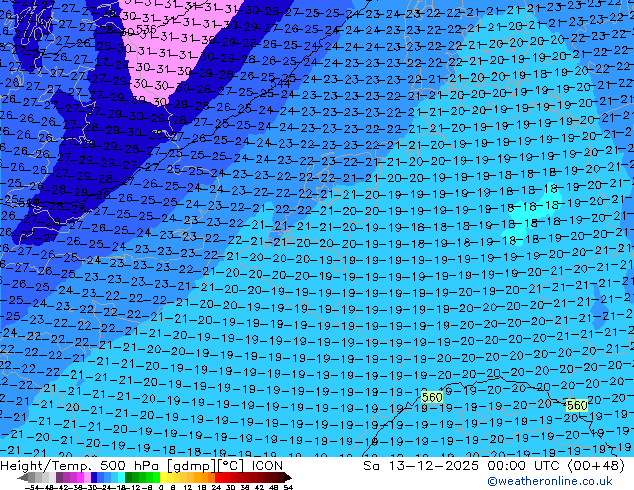The image size is (634, 490).
Task: Pick the bright red swatch above 24
Action: click(x=218, y=477)
